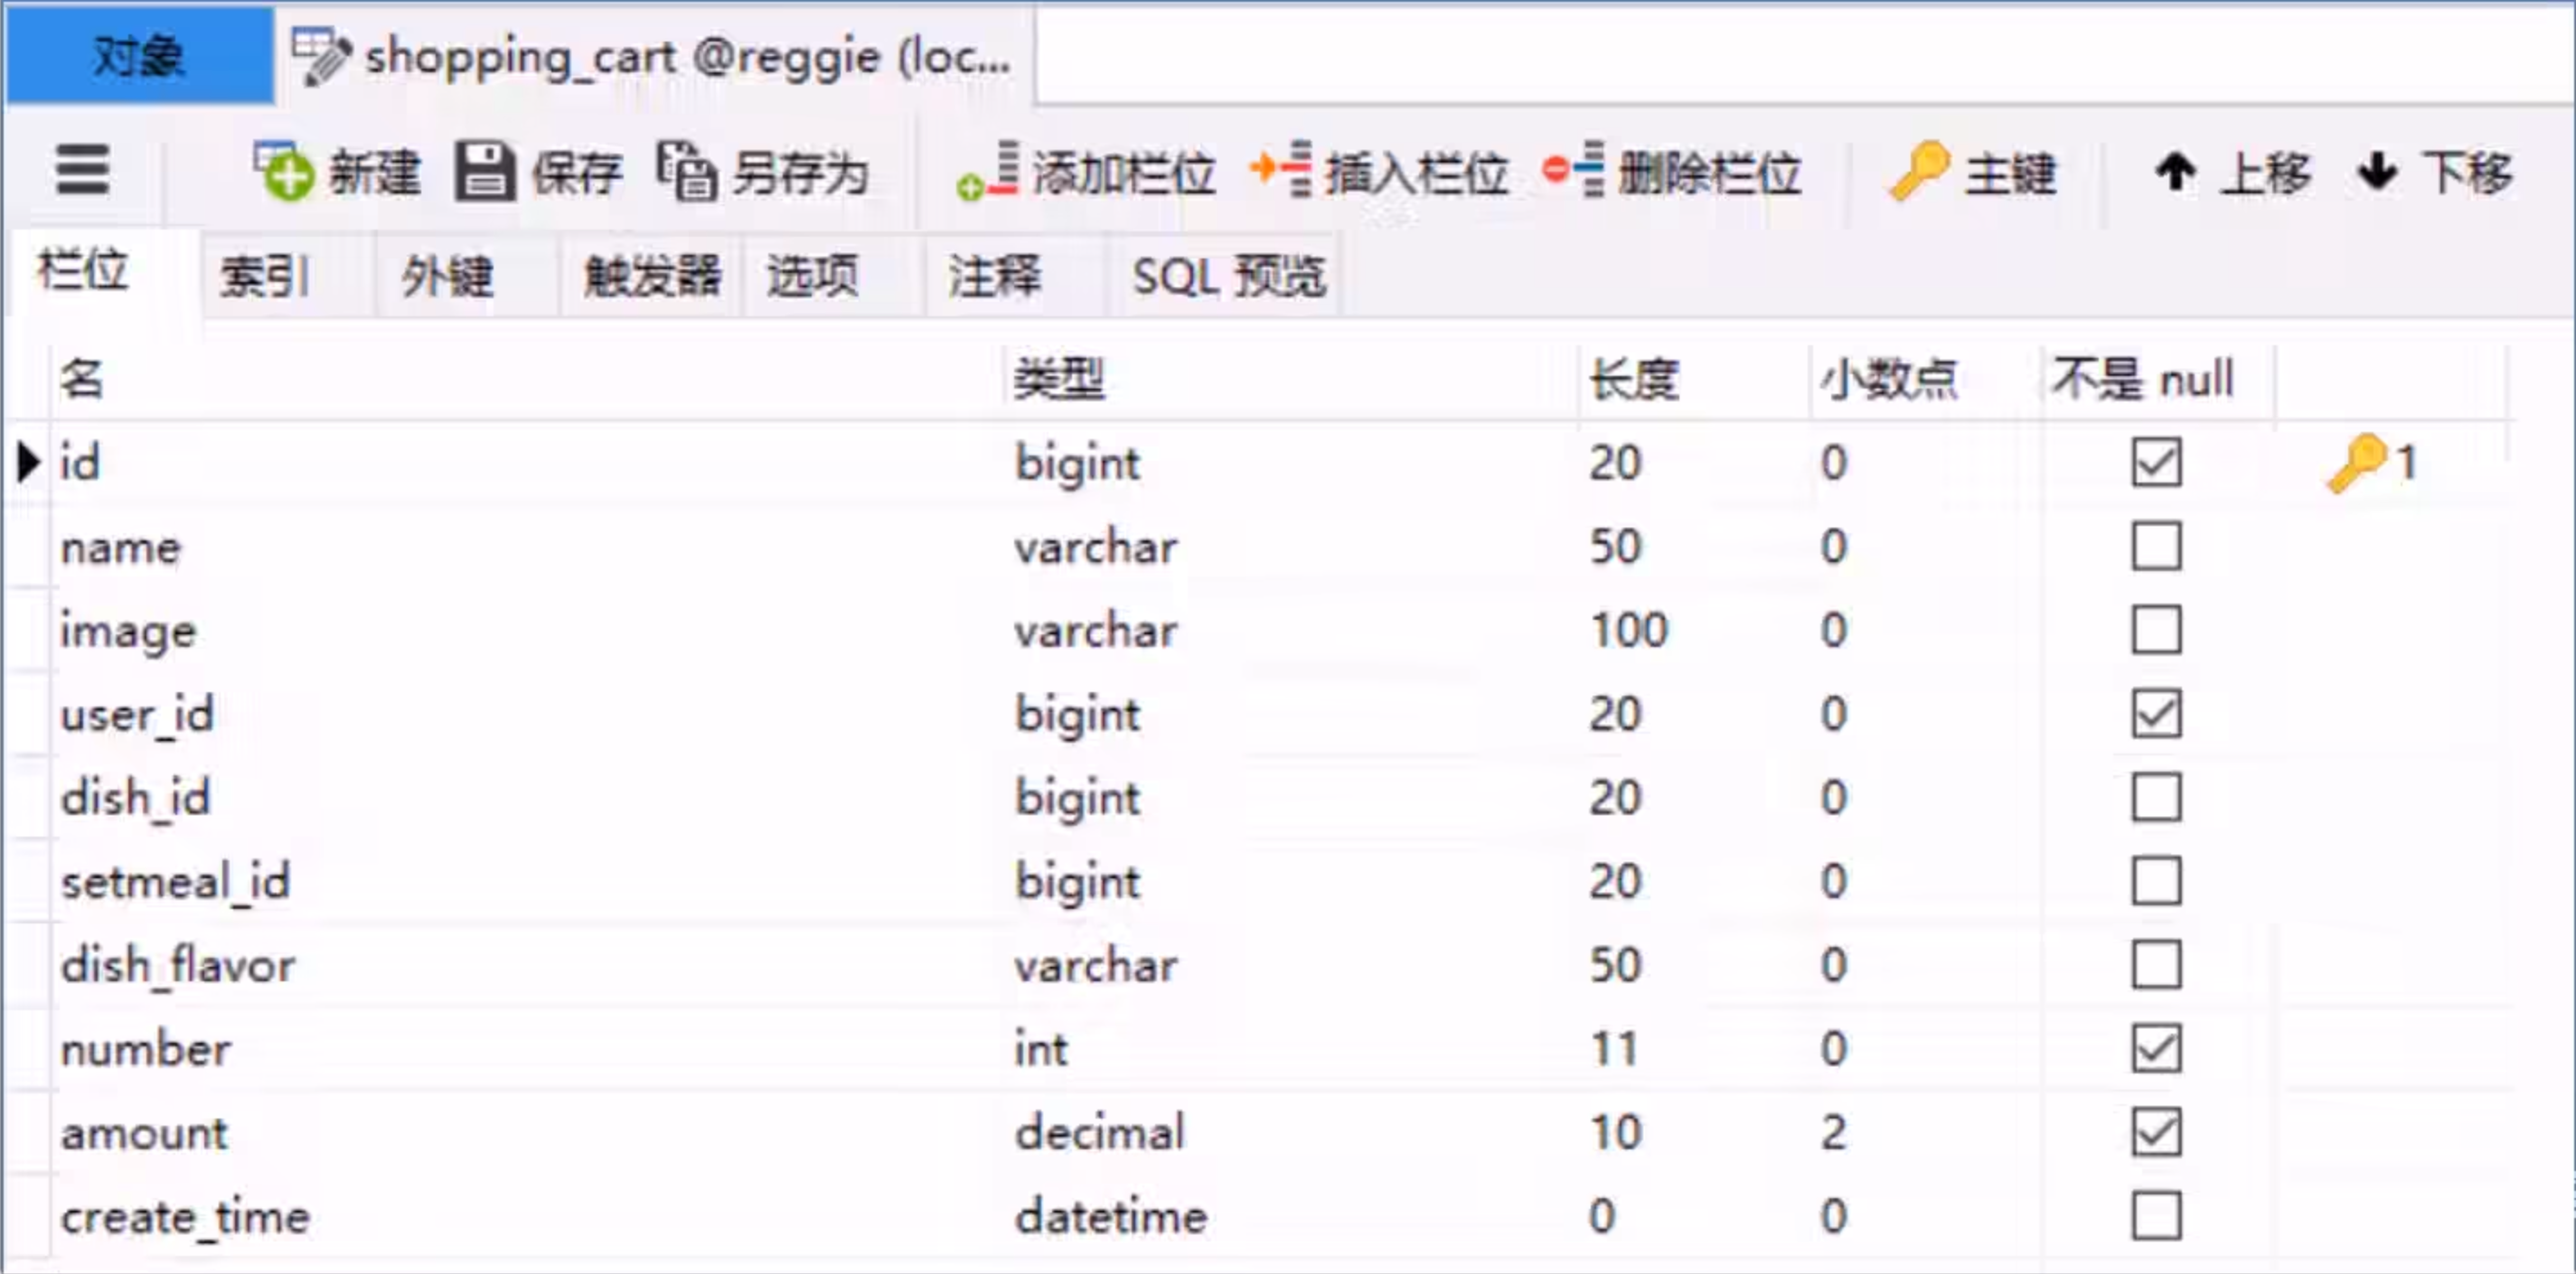Click the green New (新建) icon
Image resolution: width=2576 pixels, height=1274 pixels.
[x=283, y=171]
